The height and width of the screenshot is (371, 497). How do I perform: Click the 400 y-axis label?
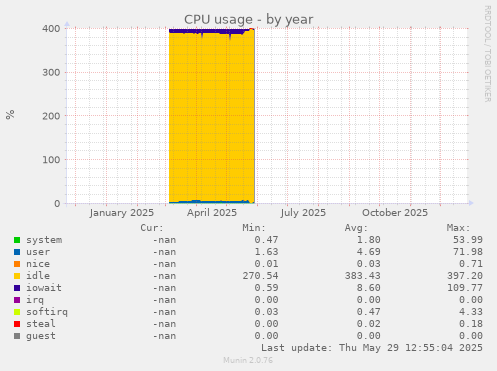(x=51, y=29)
